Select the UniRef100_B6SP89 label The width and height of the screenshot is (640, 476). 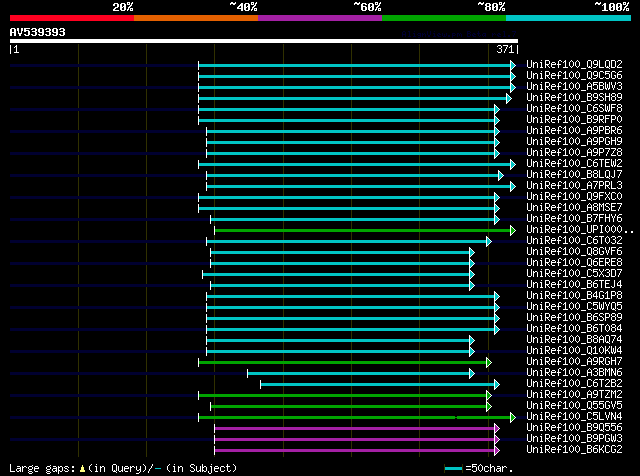(574, 318)
